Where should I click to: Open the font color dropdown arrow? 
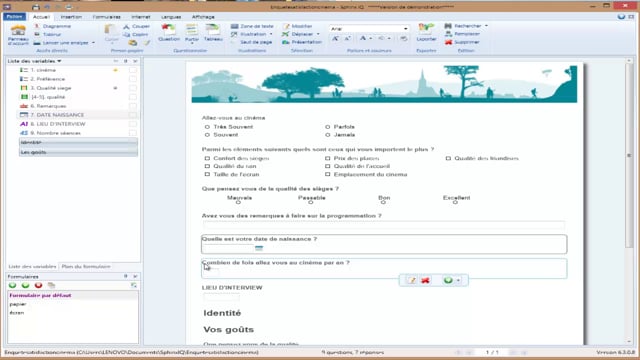tap(371, 38)
